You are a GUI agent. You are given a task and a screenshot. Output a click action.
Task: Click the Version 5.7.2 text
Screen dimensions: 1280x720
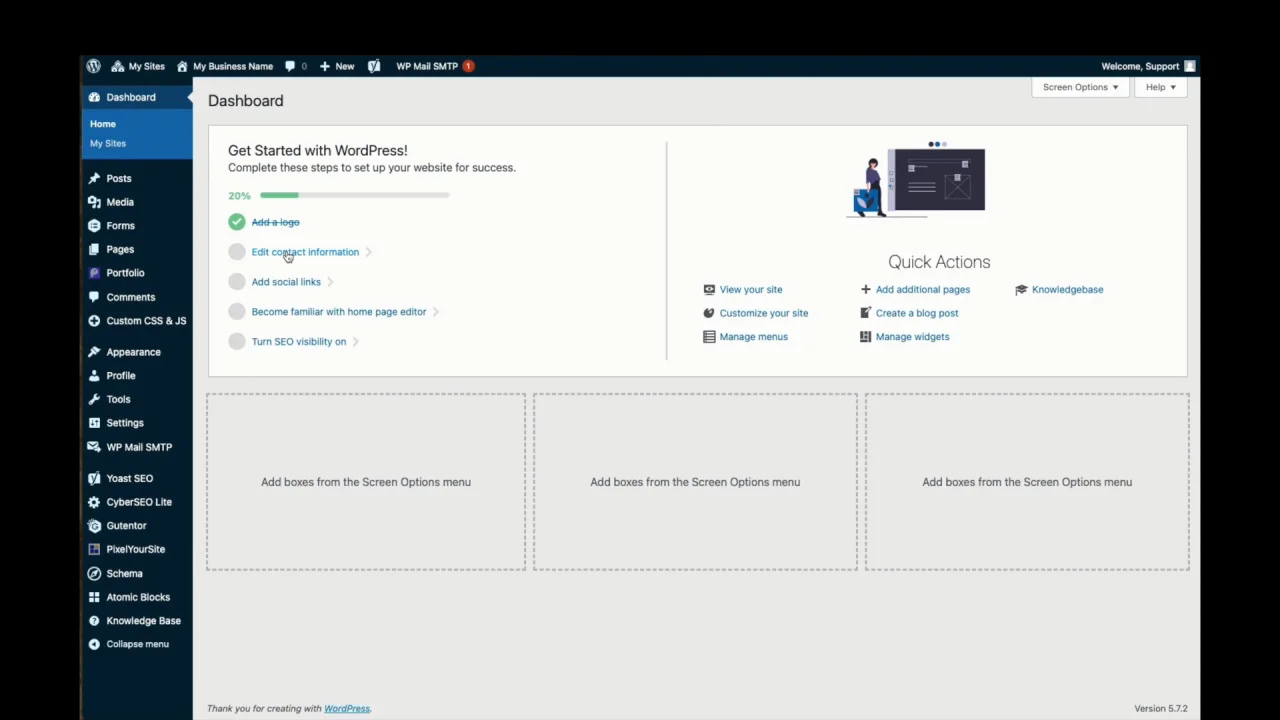click(x=1161, y=709)
